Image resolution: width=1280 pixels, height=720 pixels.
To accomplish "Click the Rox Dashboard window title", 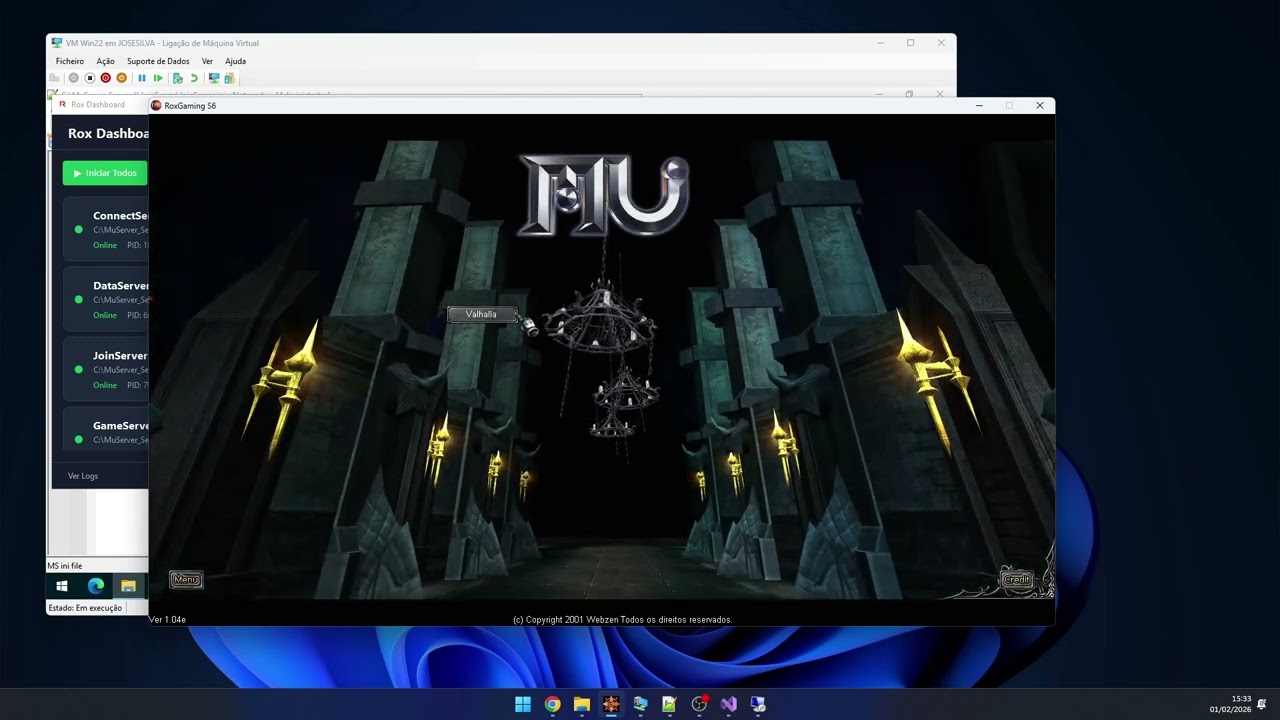I will tap(98, 105).
